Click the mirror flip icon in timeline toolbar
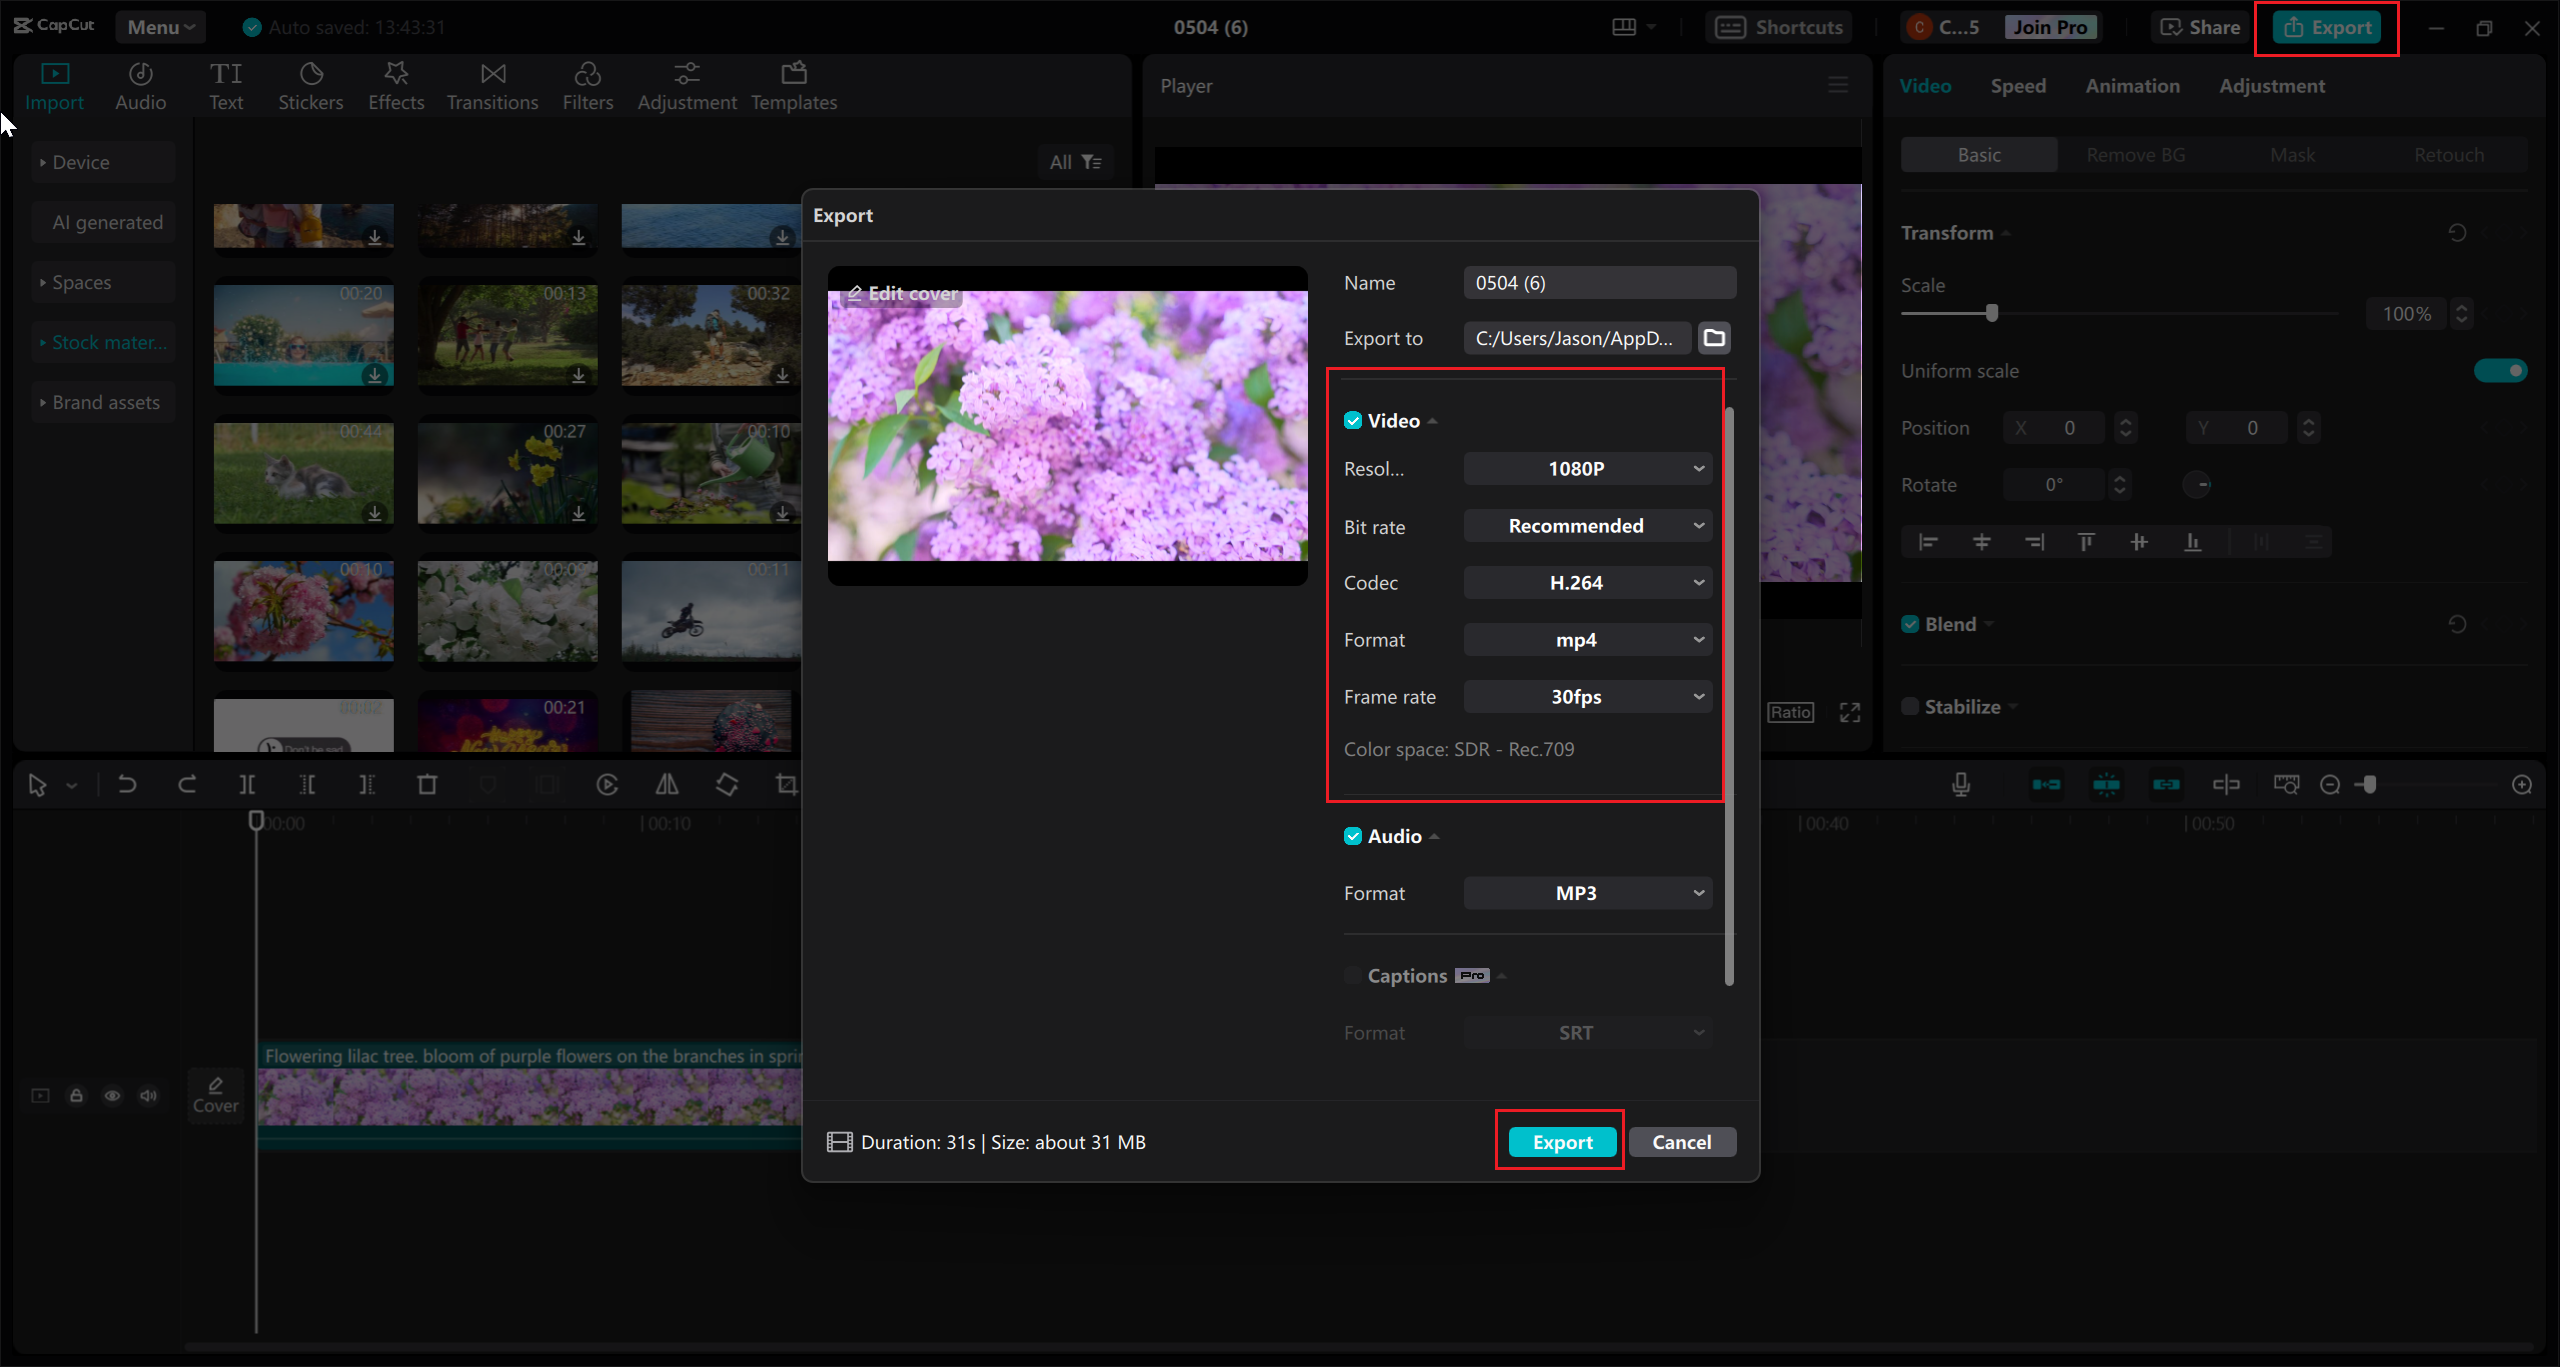Viewport: 2560px width, 1367px height. 667,784
